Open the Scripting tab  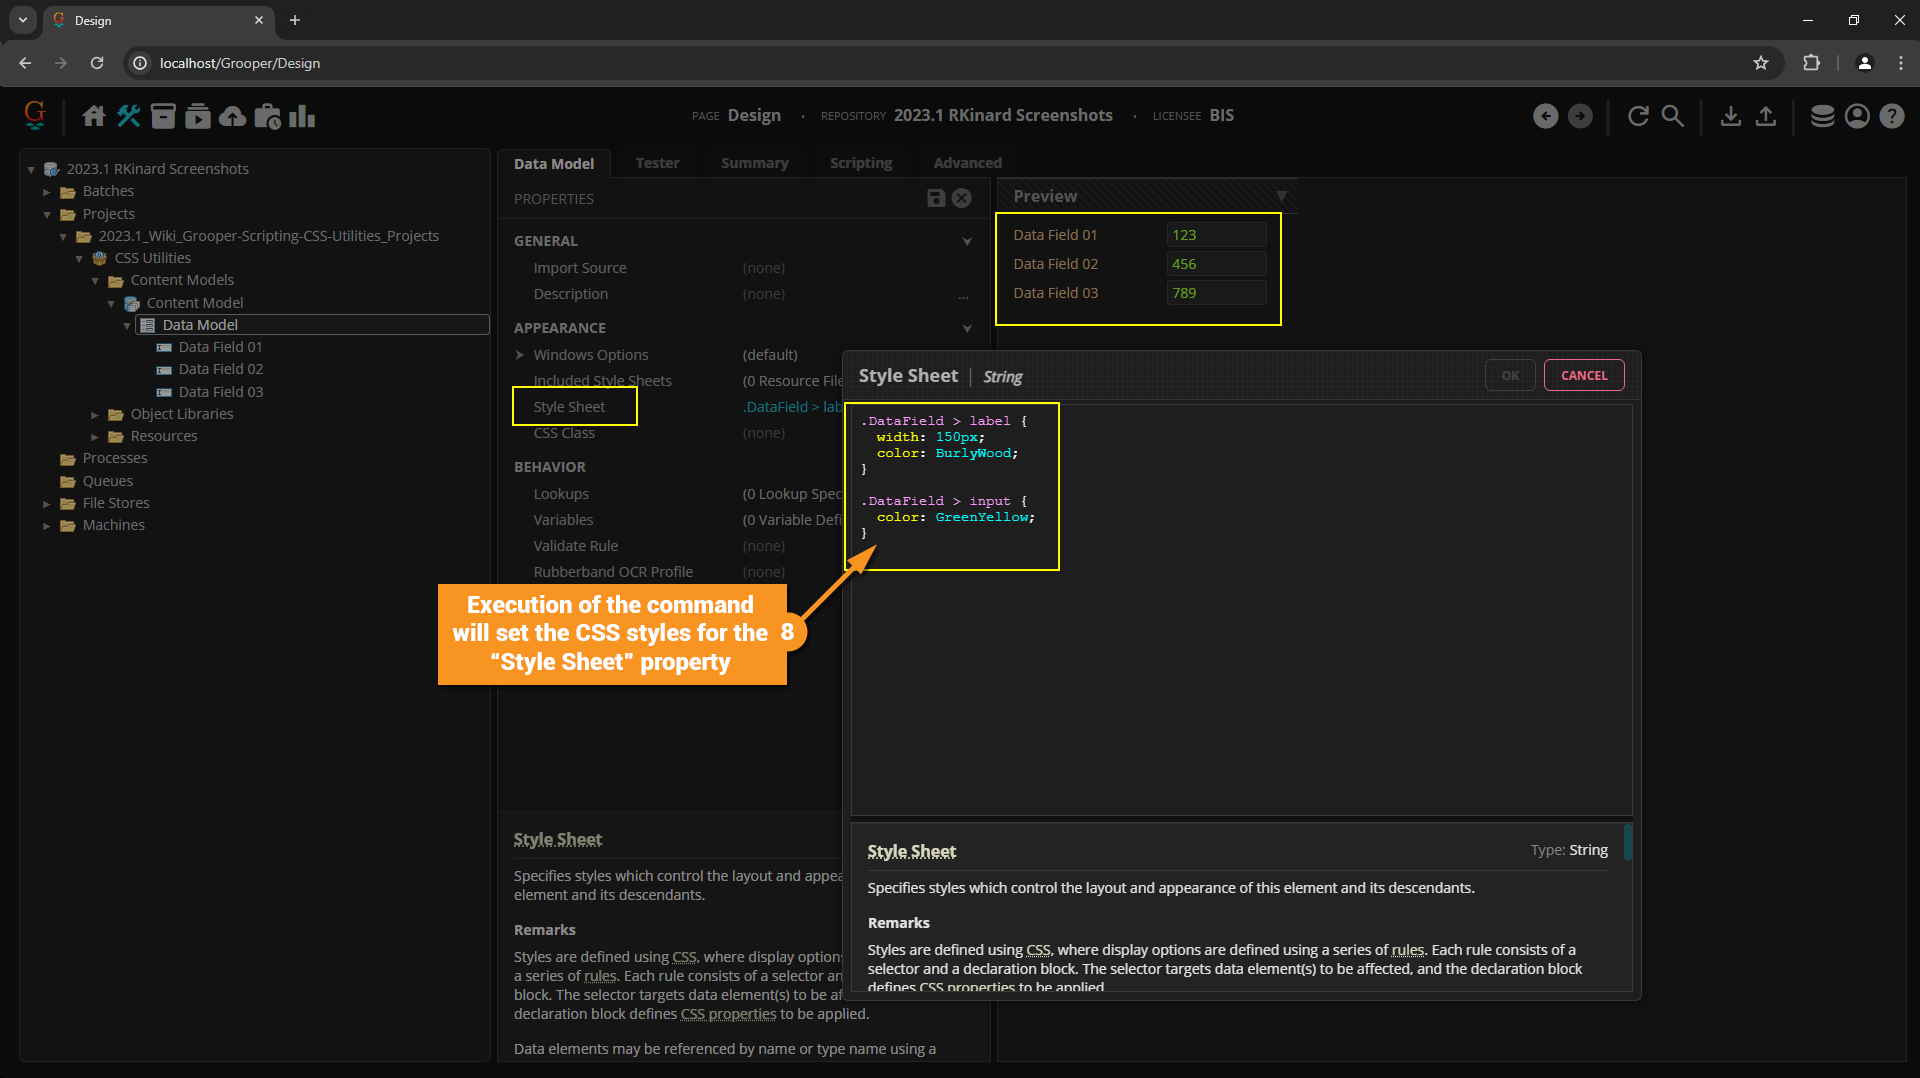point(860,163)
